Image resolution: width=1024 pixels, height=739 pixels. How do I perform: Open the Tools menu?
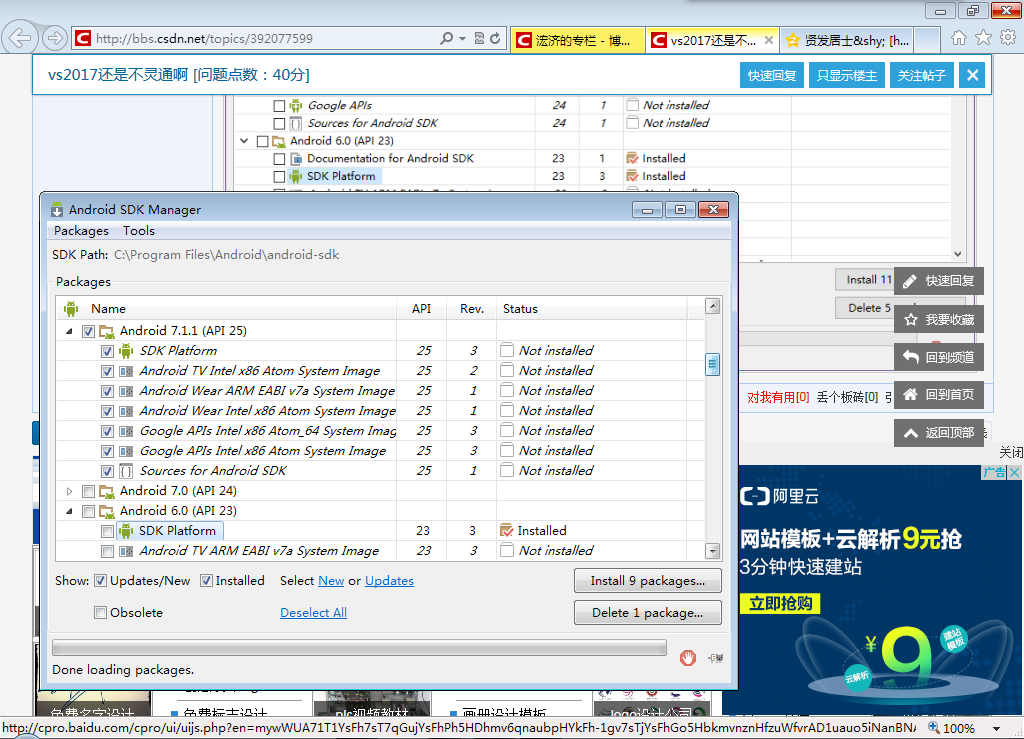[x=138, y=230]
